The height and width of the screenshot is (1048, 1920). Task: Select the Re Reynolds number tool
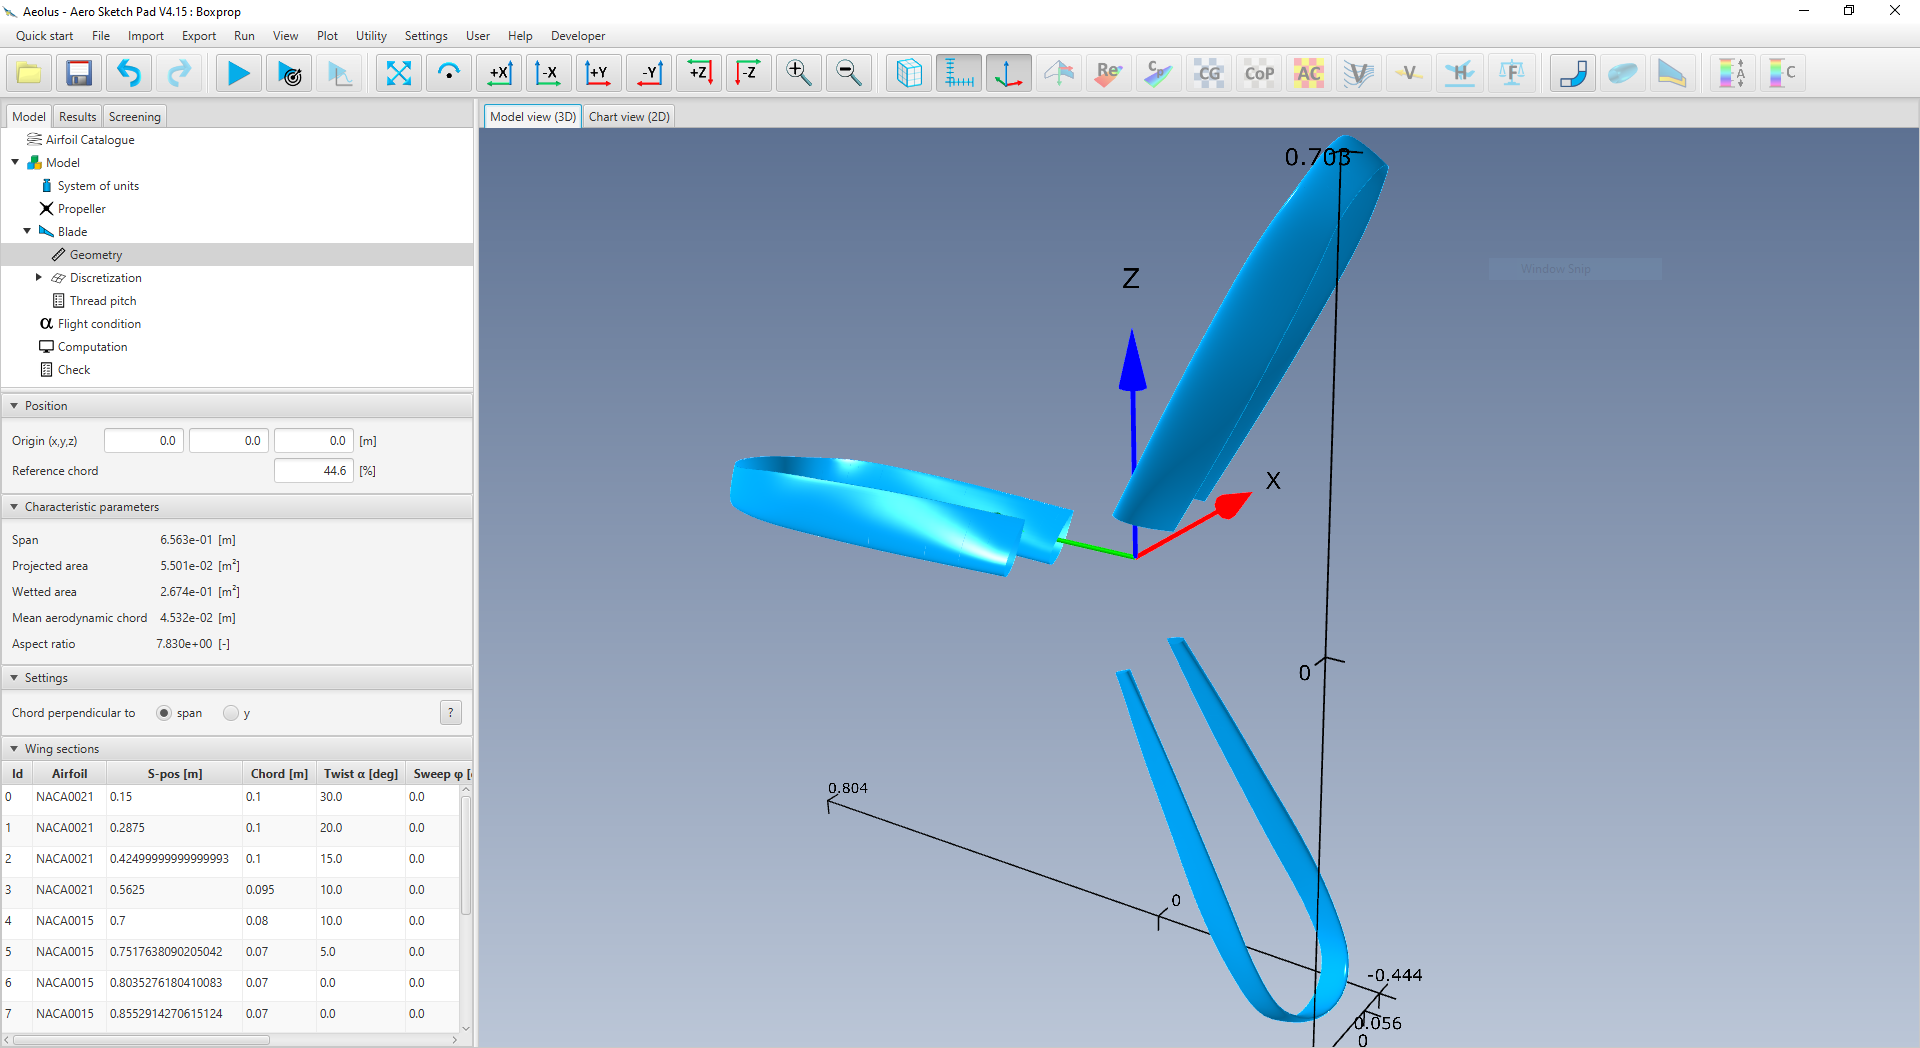1108,72
